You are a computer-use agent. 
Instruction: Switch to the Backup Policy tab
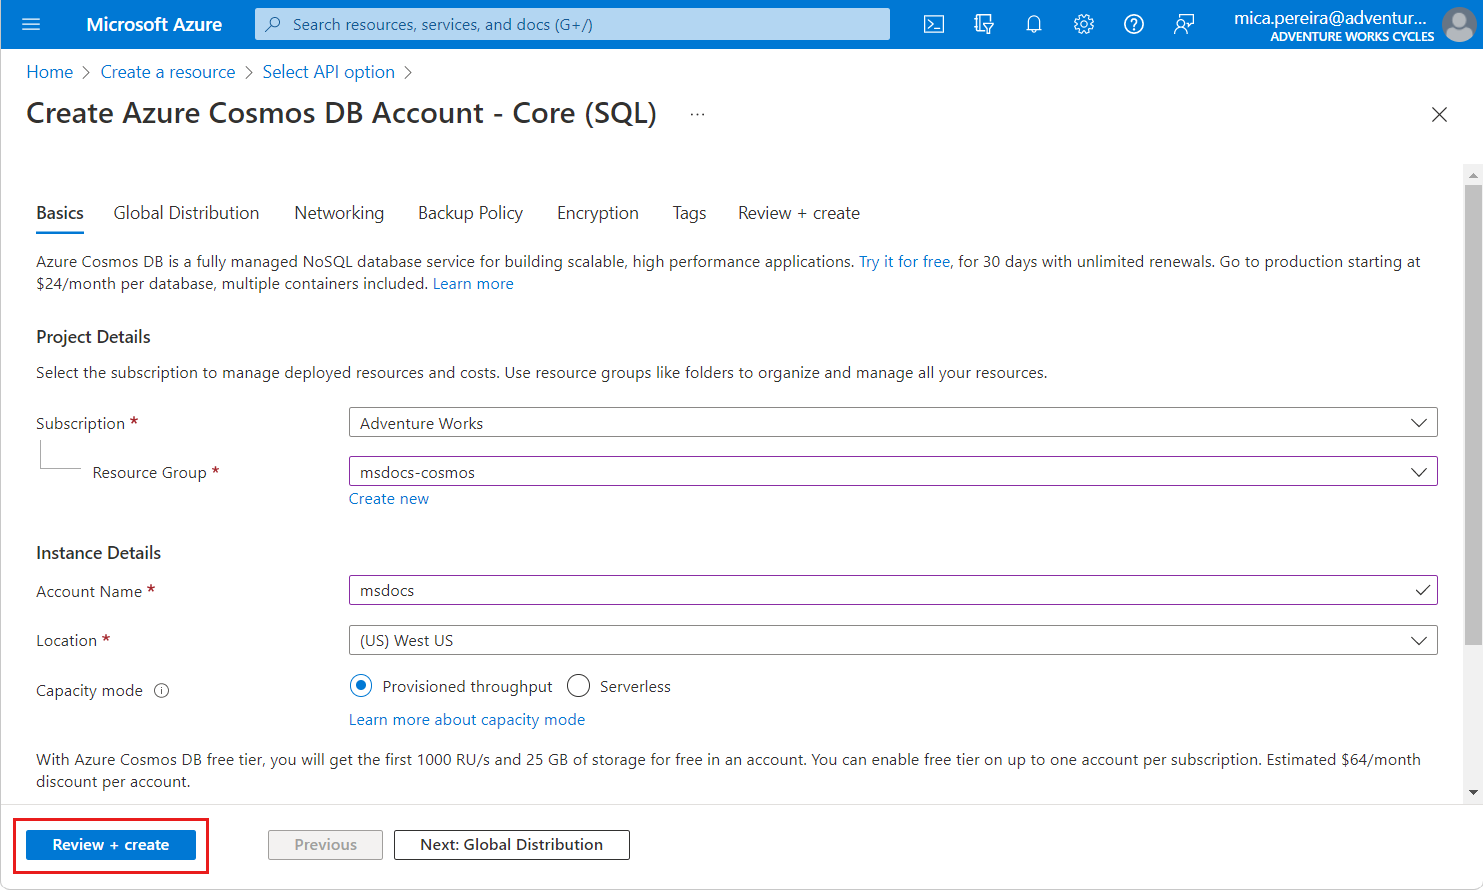click(470, 213)
